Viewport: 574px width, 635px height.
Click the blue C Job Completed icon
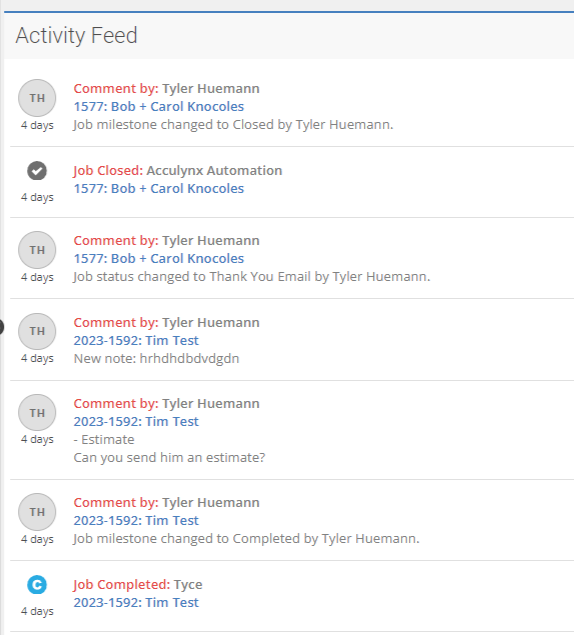pos(37,585)
